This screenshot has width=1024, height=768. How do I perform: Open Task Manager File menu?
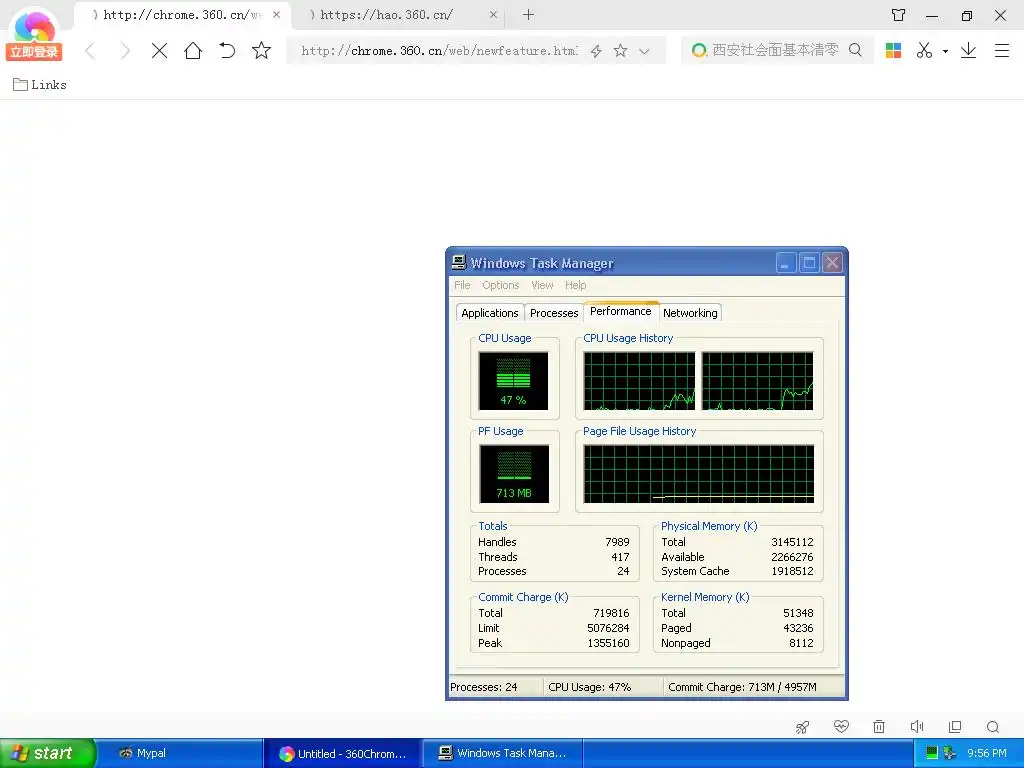coord(462,285)
